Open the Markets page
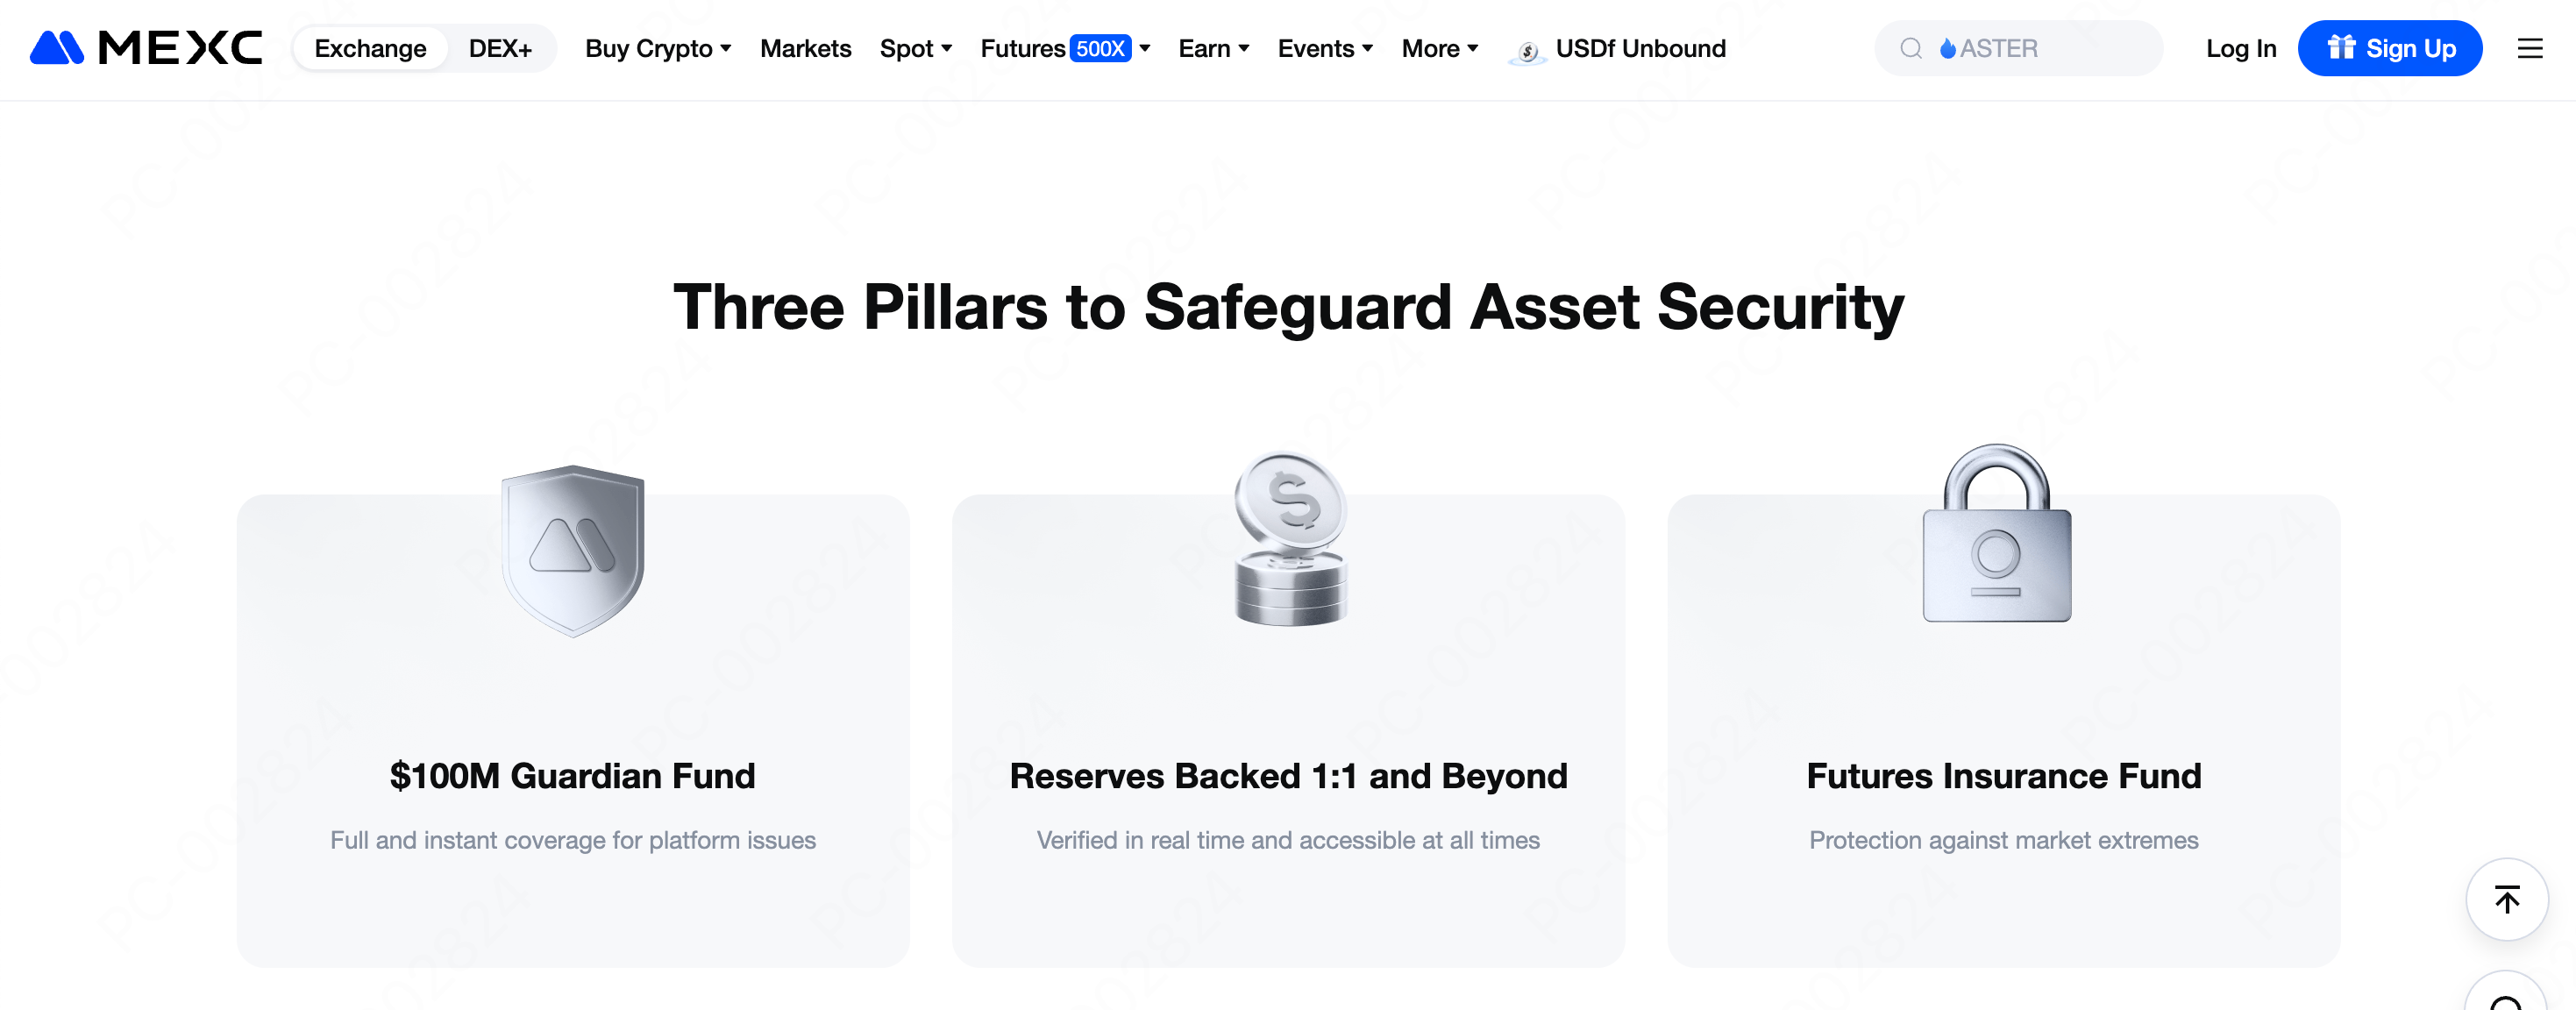Viewport: 2576px width, 1010px height. [805, 48]
